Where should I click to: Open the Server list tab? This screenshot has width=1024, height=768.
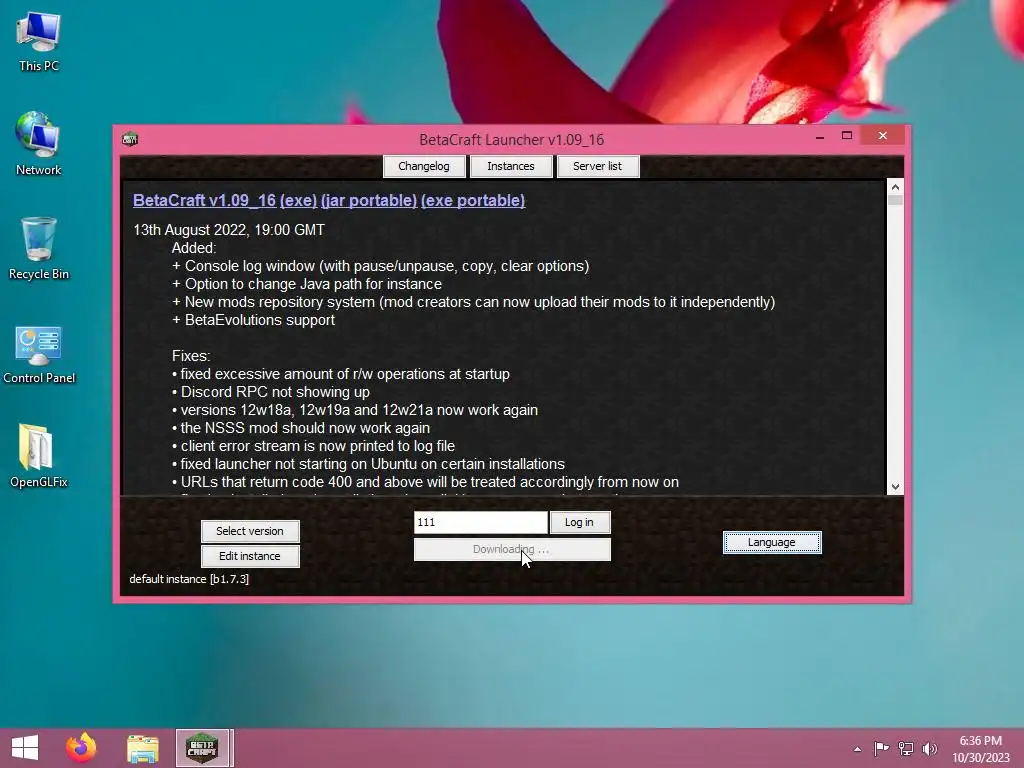598,166
